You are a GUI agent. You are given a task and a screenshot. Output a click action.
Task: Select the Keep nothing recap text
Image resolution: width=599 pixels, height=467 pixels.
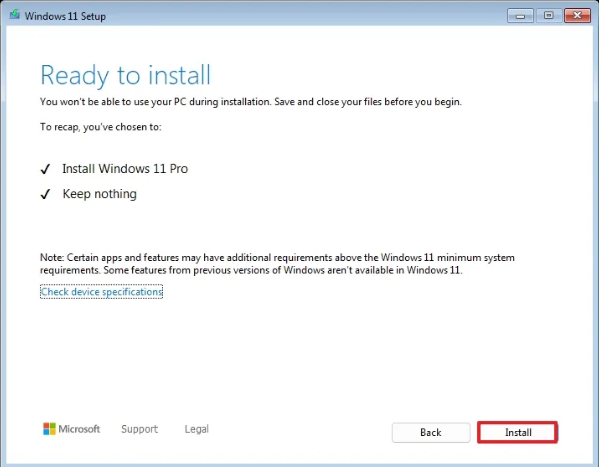click(x=100, y=194)
